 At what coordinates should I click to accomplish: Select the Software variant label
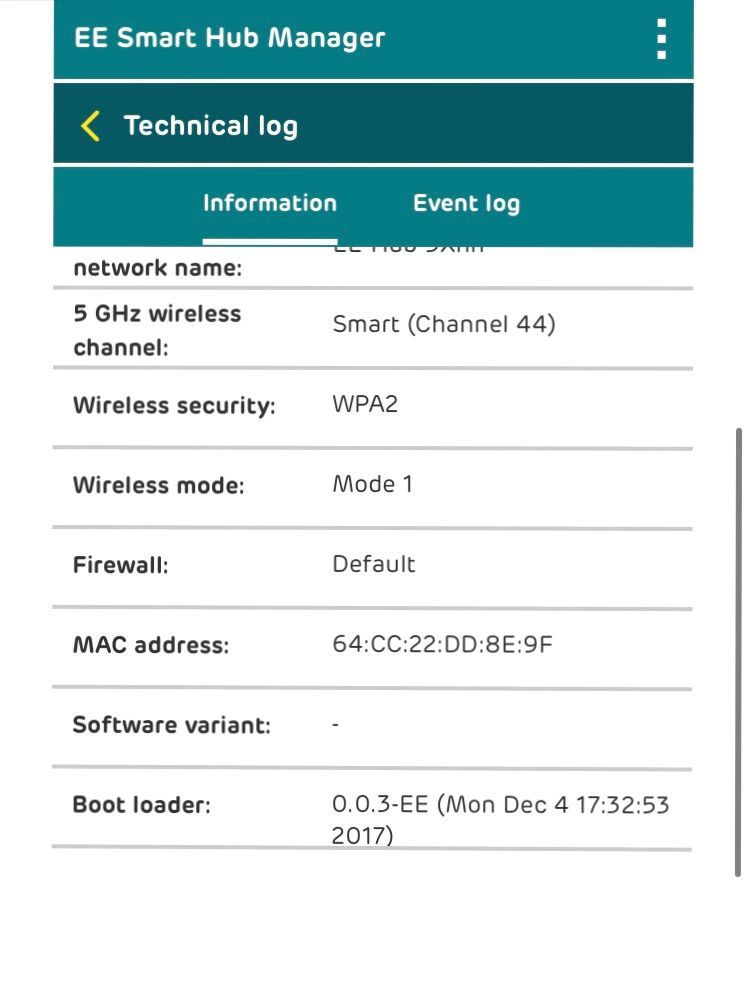tap(171, 725)
